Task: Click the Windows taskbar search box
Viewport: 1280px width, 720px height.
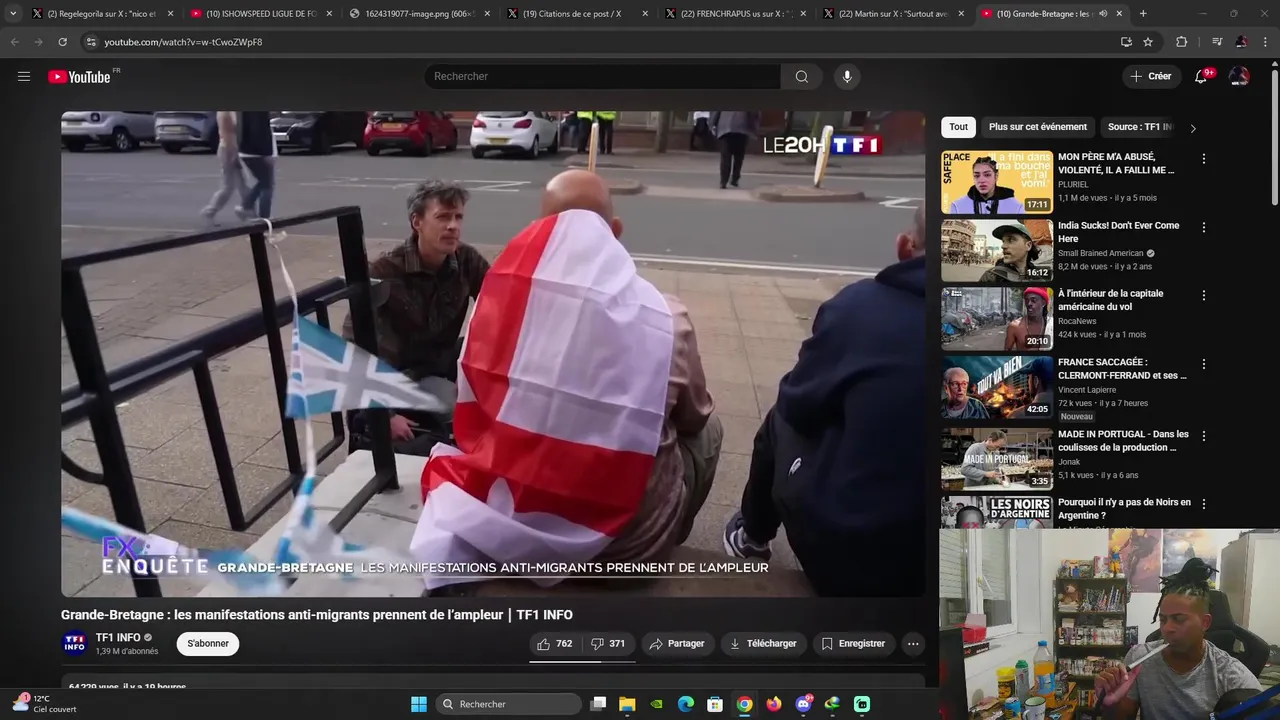Action: (509, 704)
